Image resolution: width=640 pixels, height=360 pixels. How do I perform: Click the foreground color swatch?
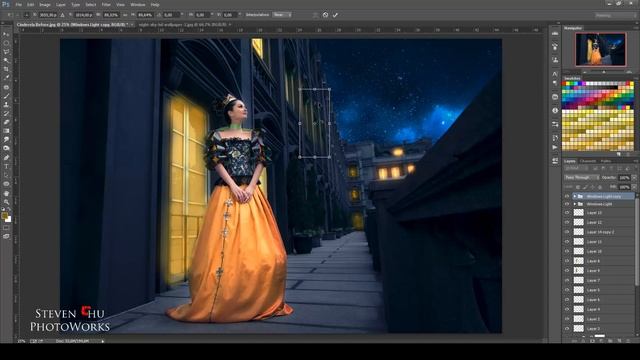tap(4, 215)
